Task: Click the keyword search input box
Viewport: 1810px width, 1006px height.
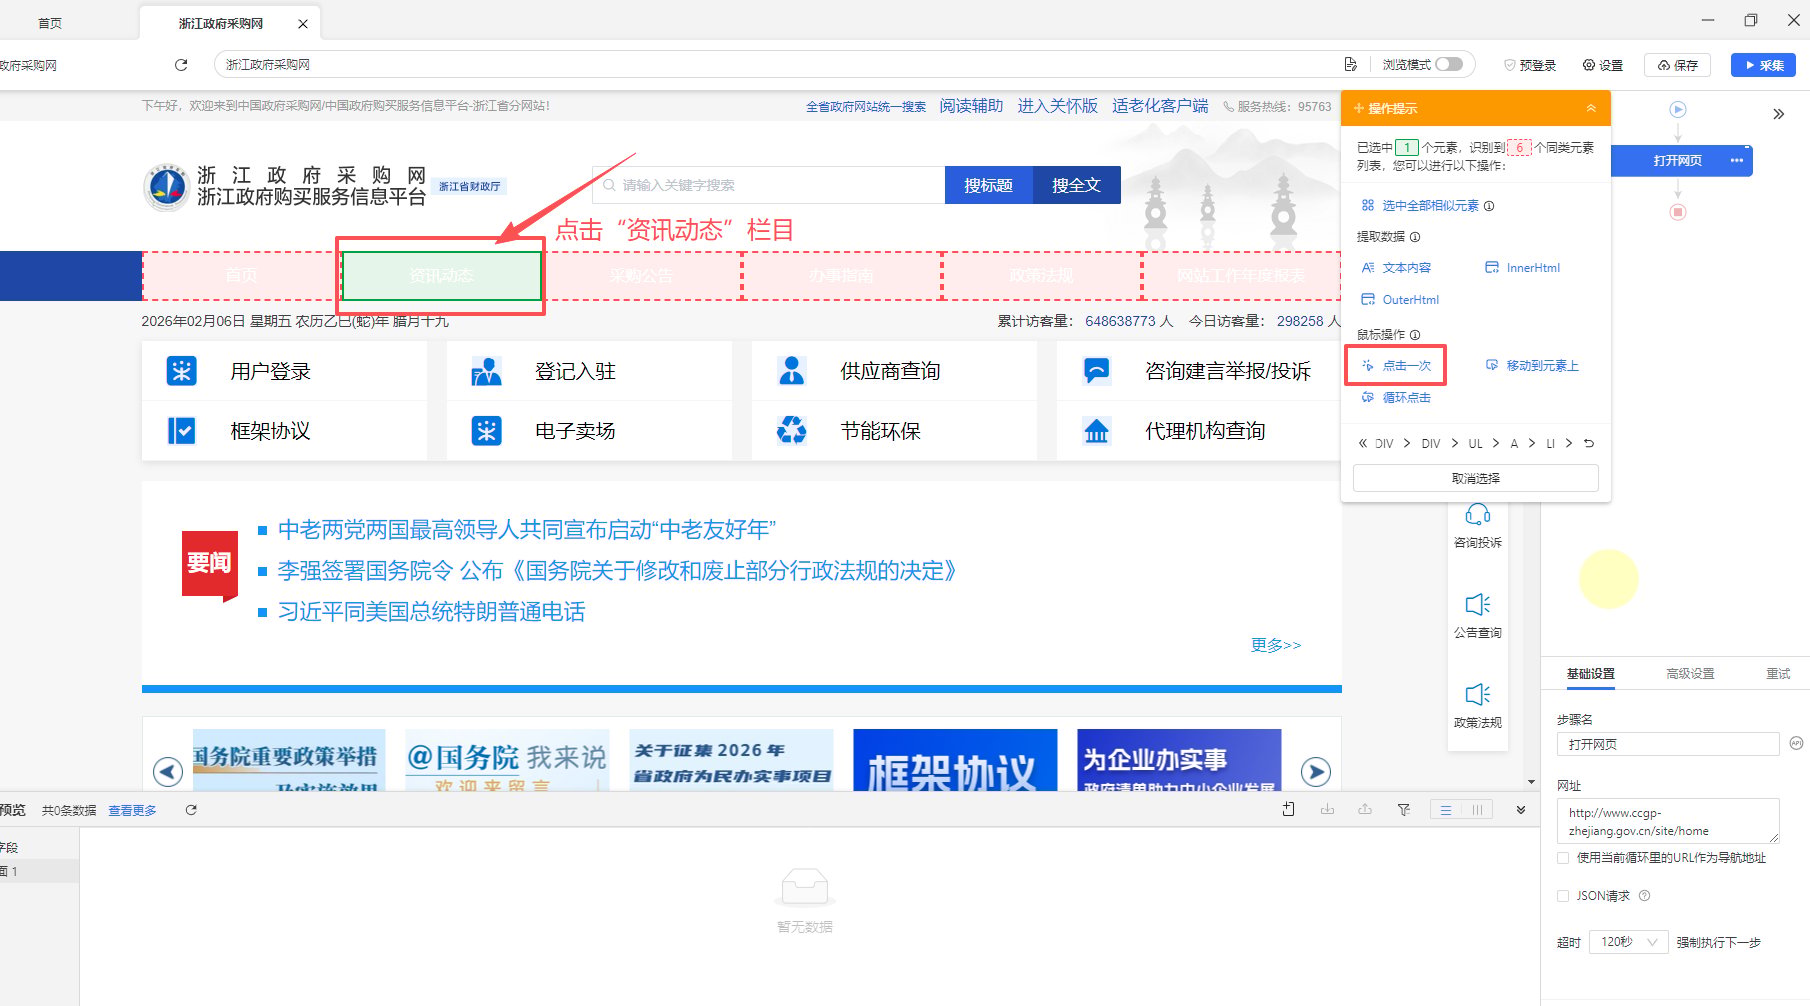Action: 768,185
